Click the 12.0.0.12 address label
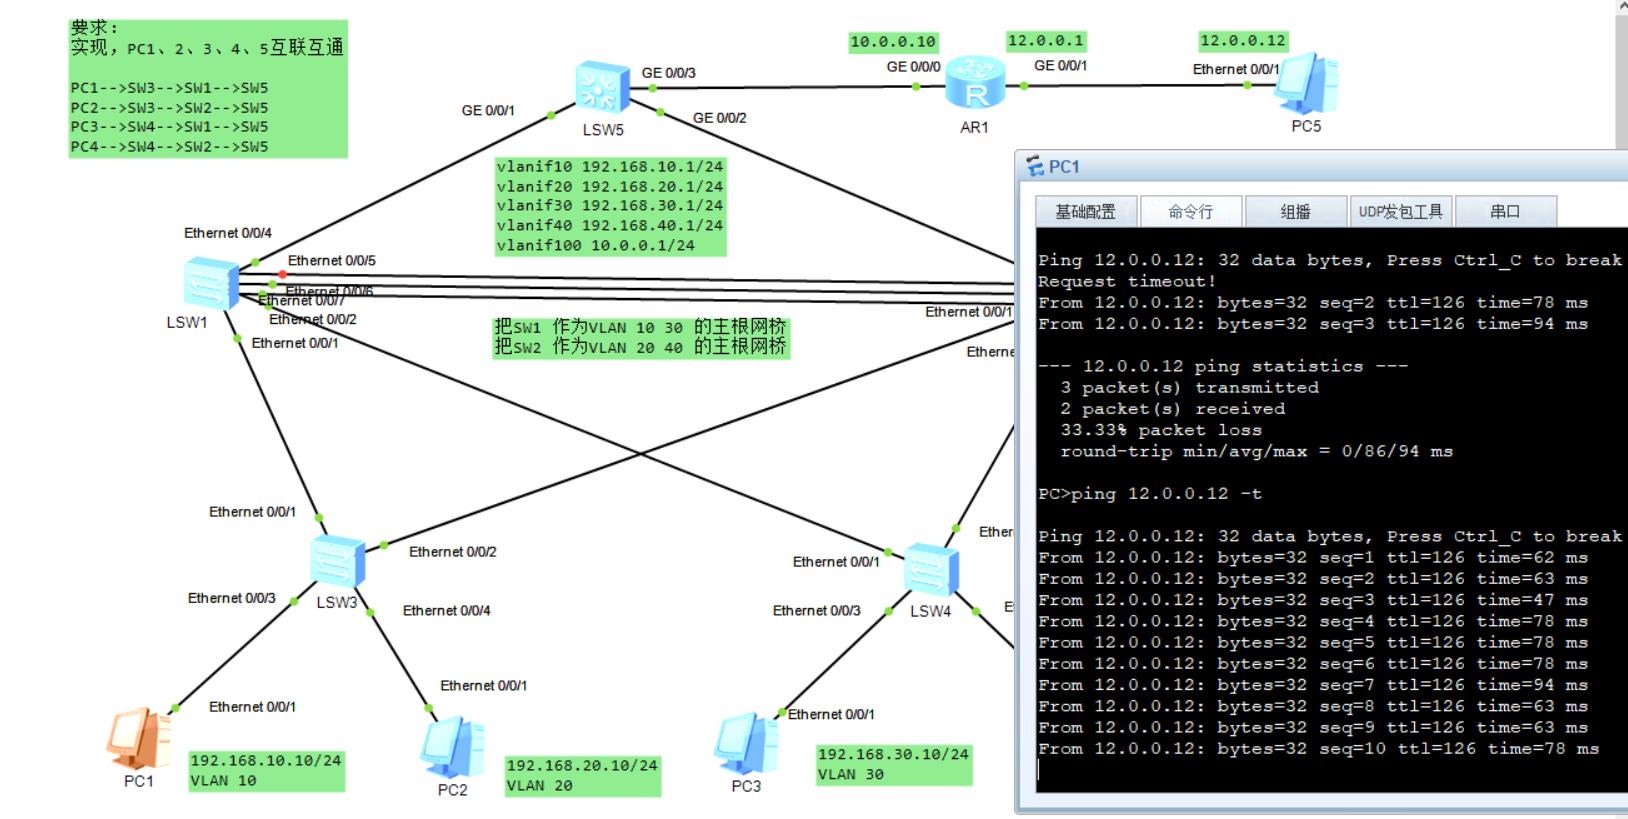This screenshot has height=819, width=1628. pos(1243,41)
